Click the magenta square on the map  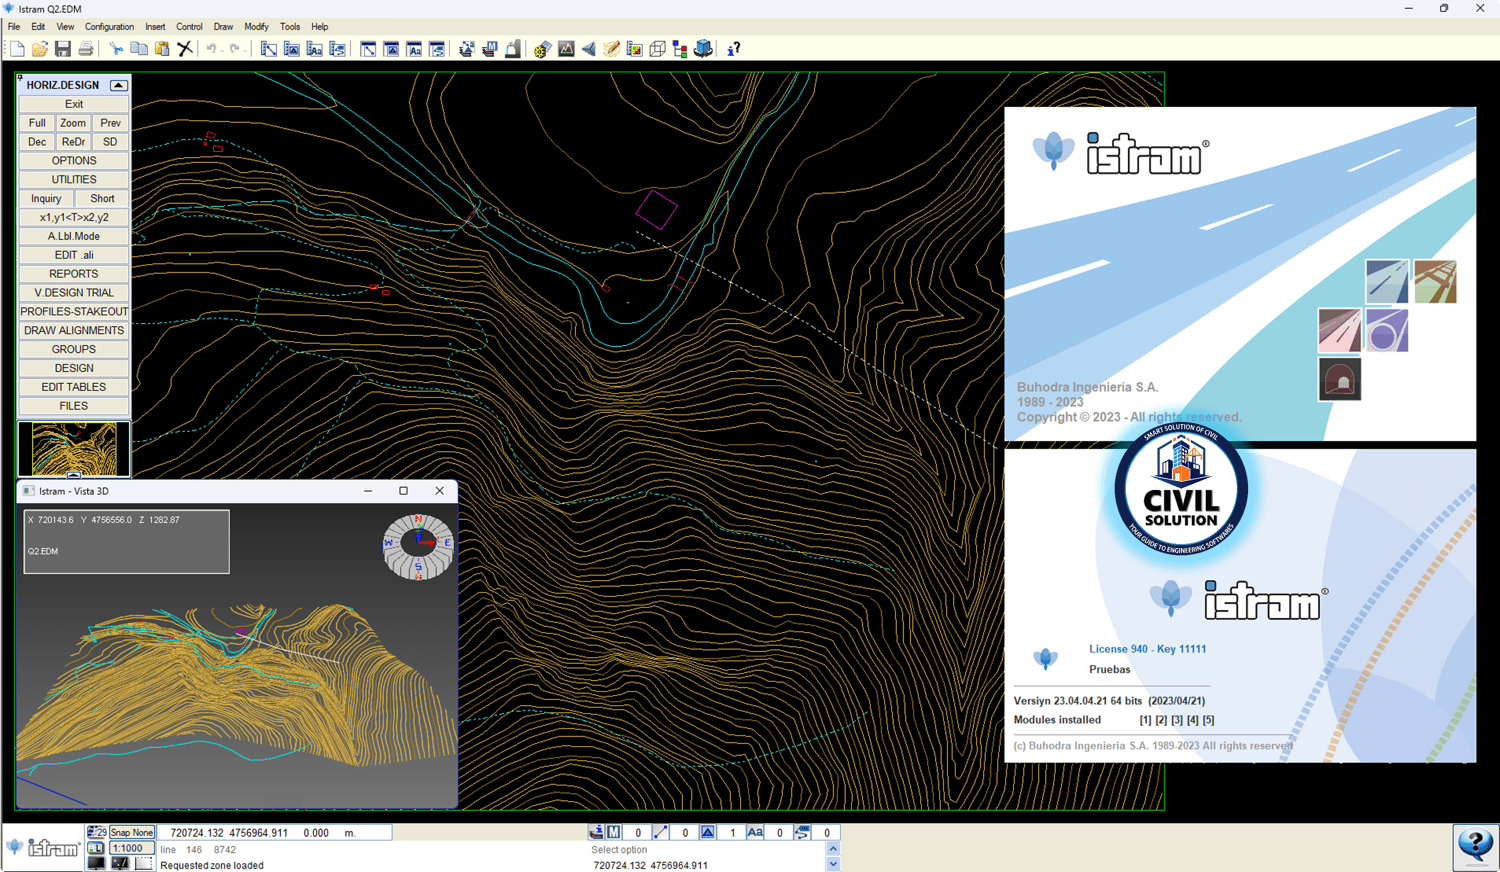[657, 210]
